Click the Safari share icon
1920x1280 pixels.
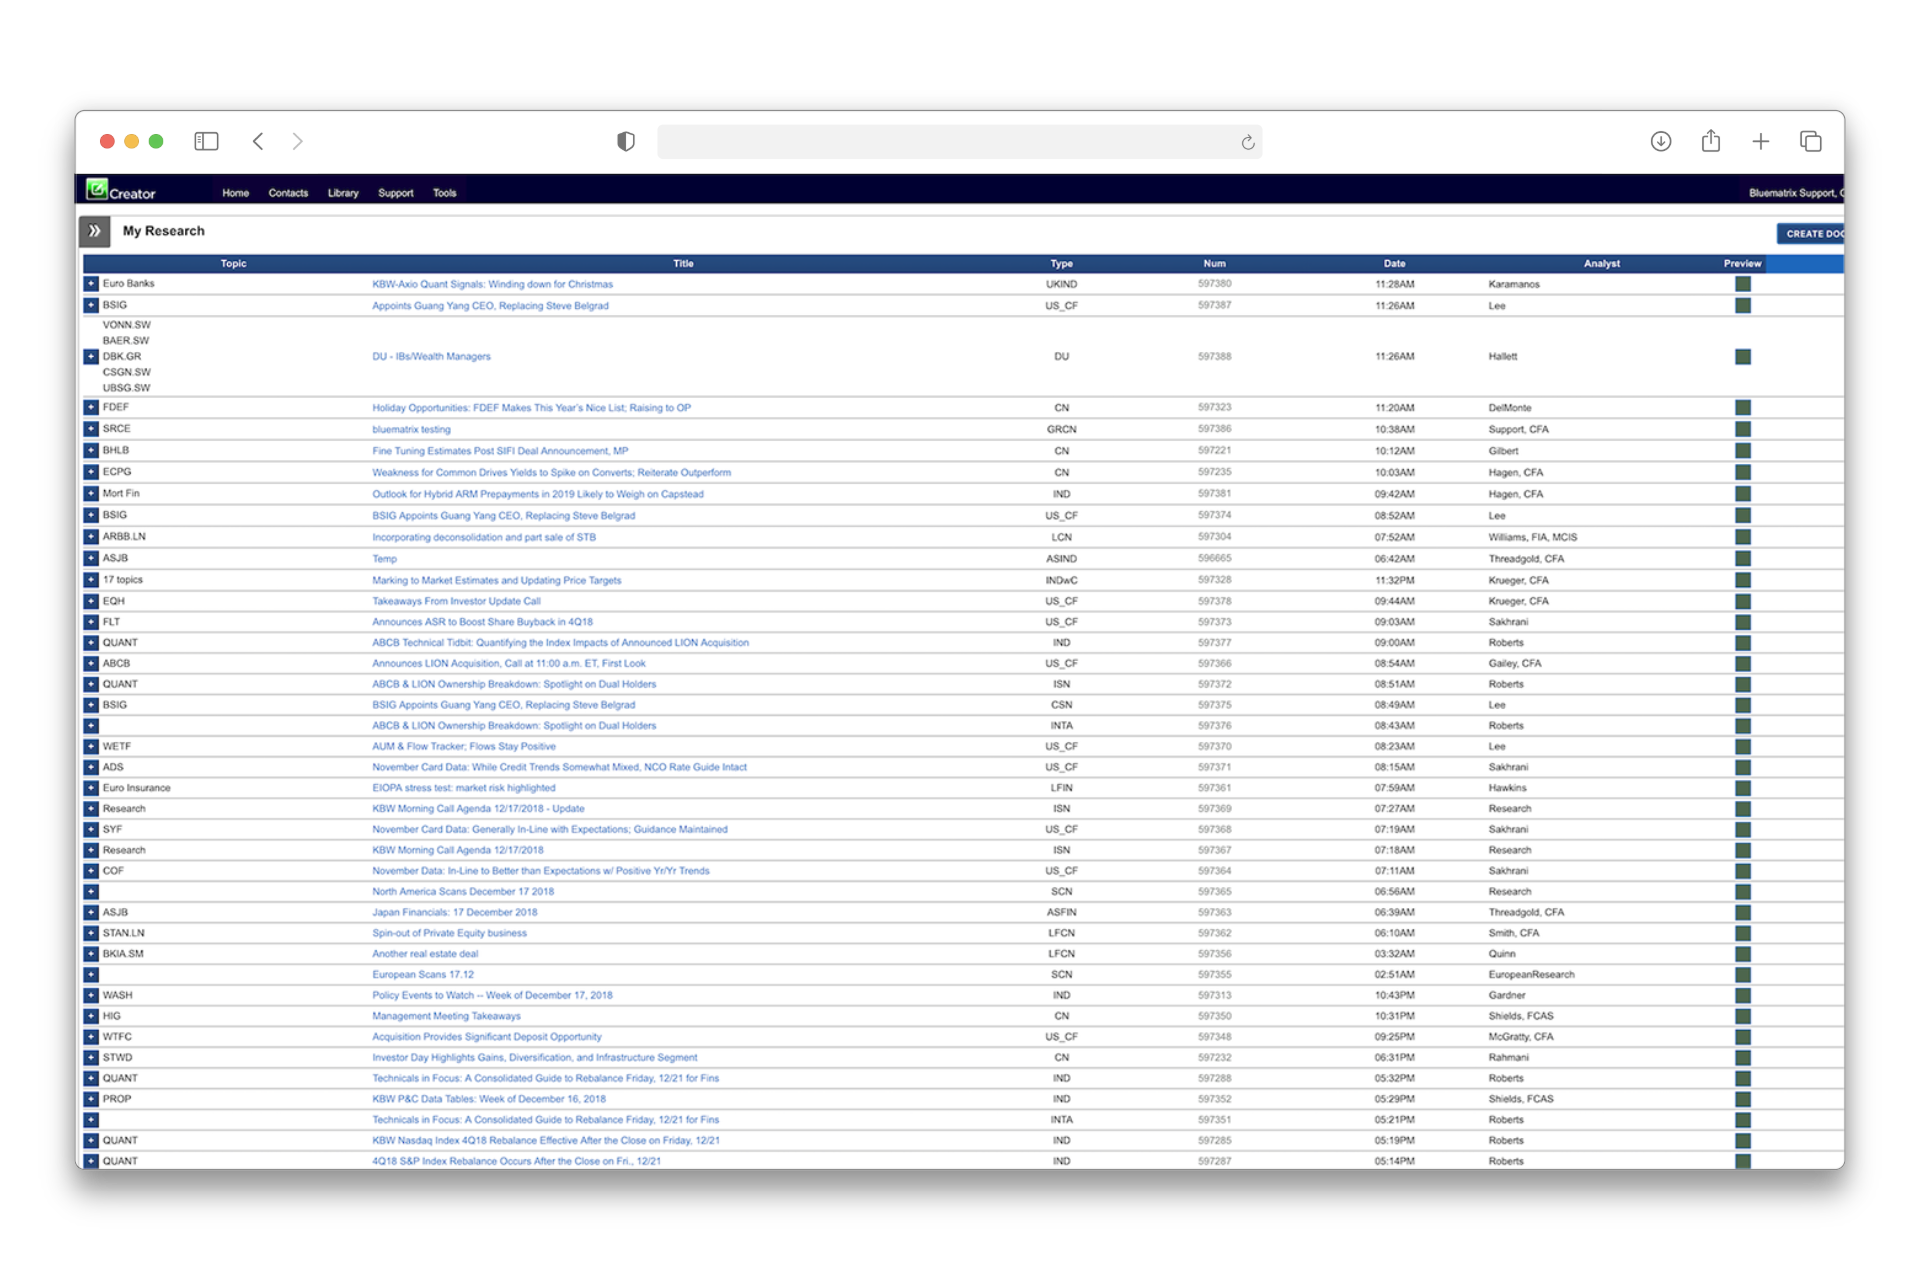1710,141
